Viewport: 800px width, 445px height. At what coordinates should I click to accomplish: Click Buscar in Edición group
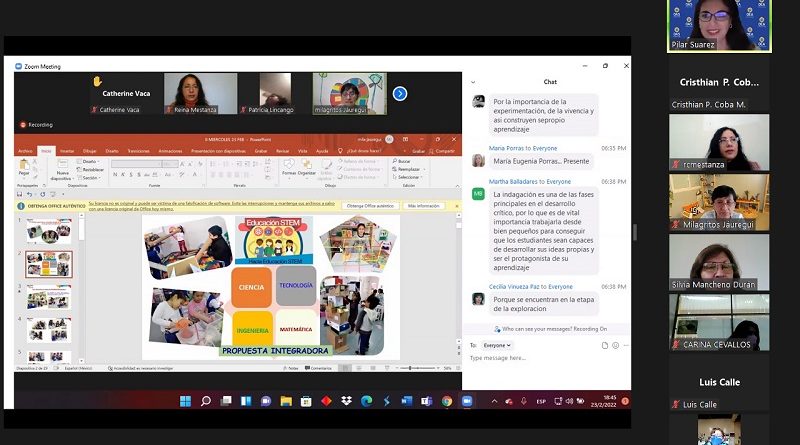click(402, 161)
